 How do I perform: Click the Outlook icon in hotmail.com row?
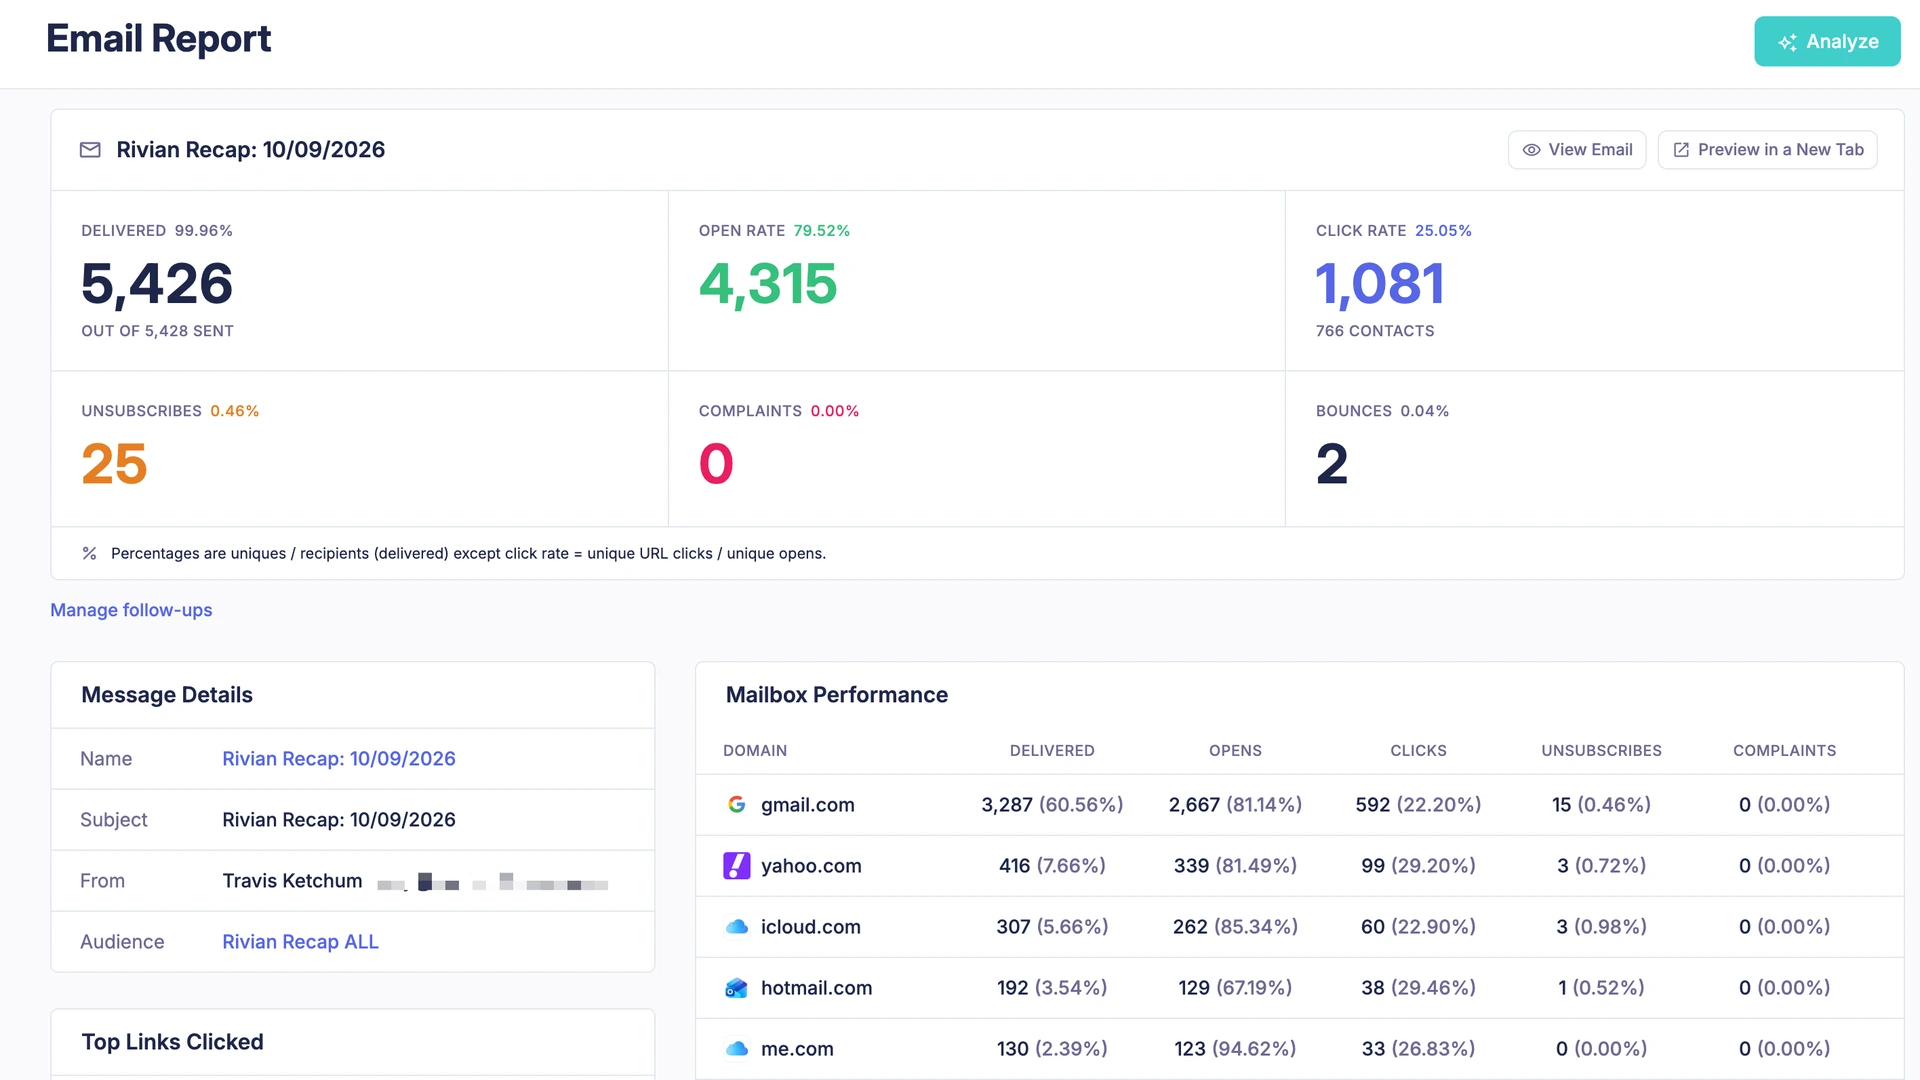pos(736,988)
